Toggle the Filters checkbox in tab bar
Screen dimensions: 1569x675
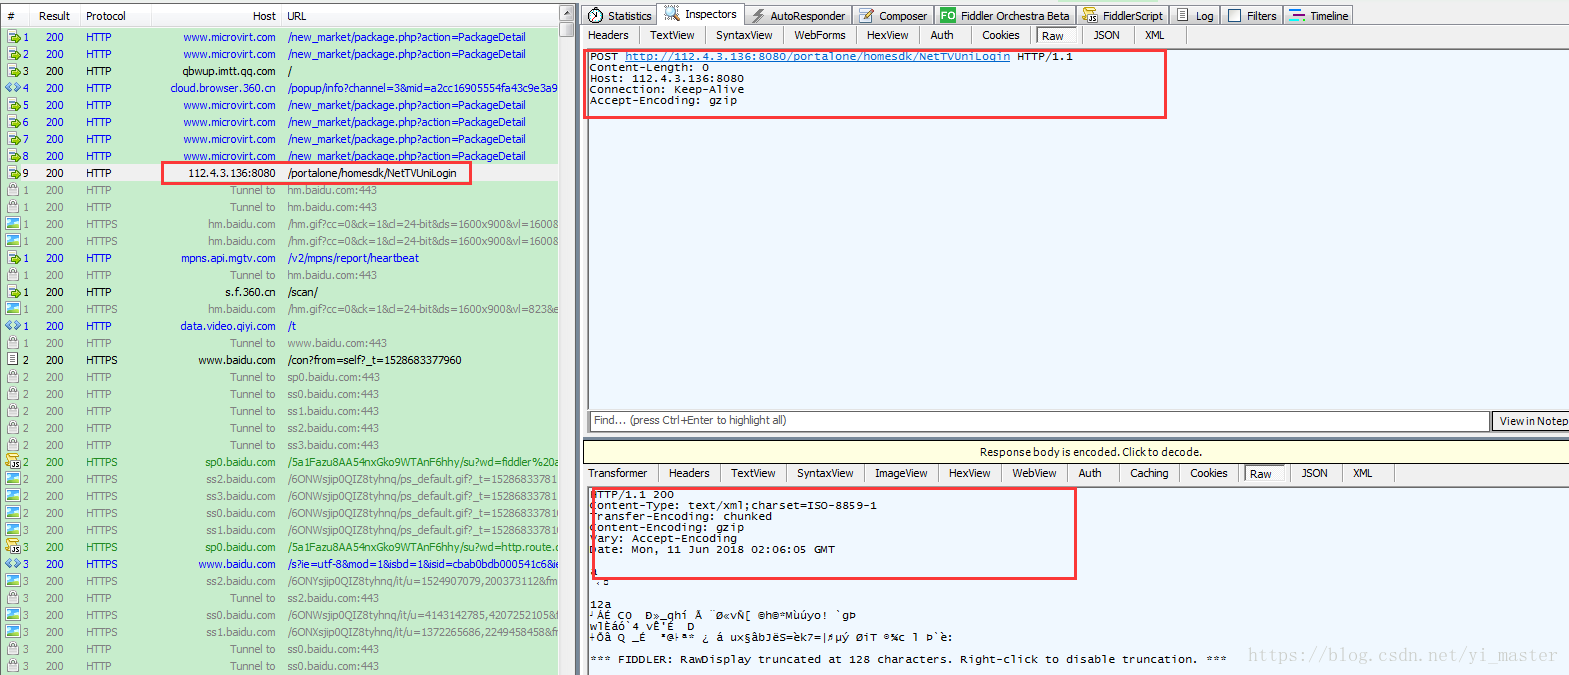click(1234, 15)
